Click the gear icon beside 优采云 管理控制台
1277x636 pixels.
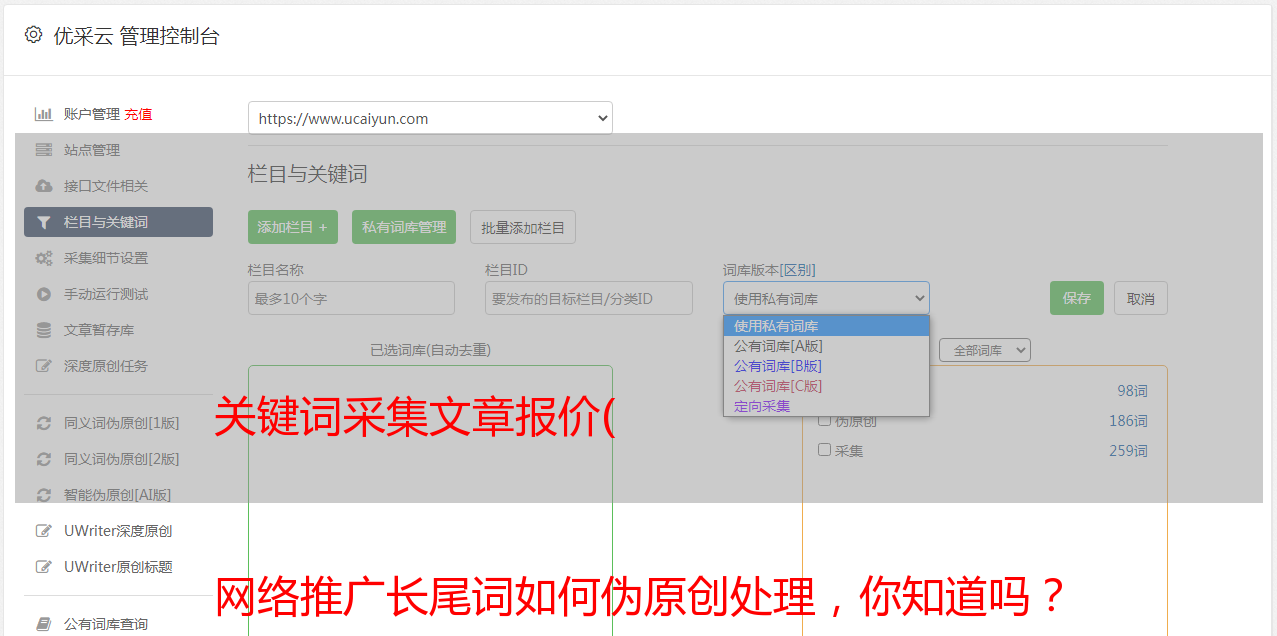[33, 35]
